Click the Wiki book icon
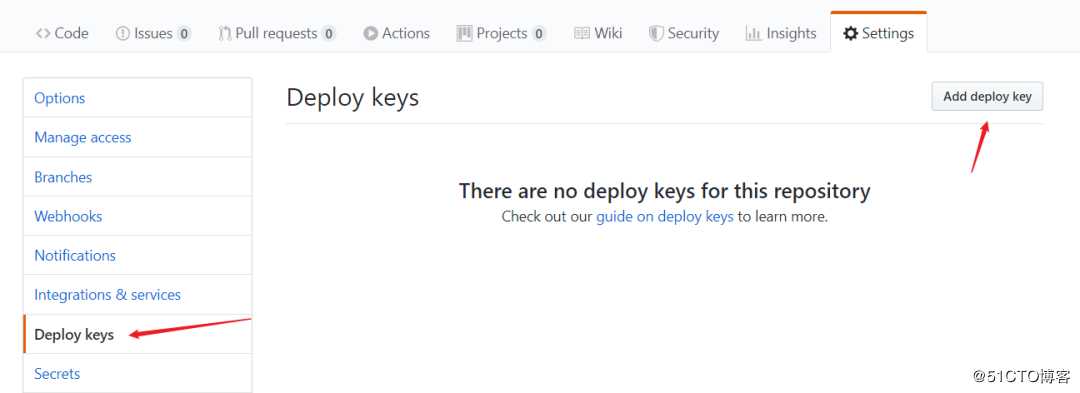This screenshot has width=1080, height=393. tap(582, 33)
